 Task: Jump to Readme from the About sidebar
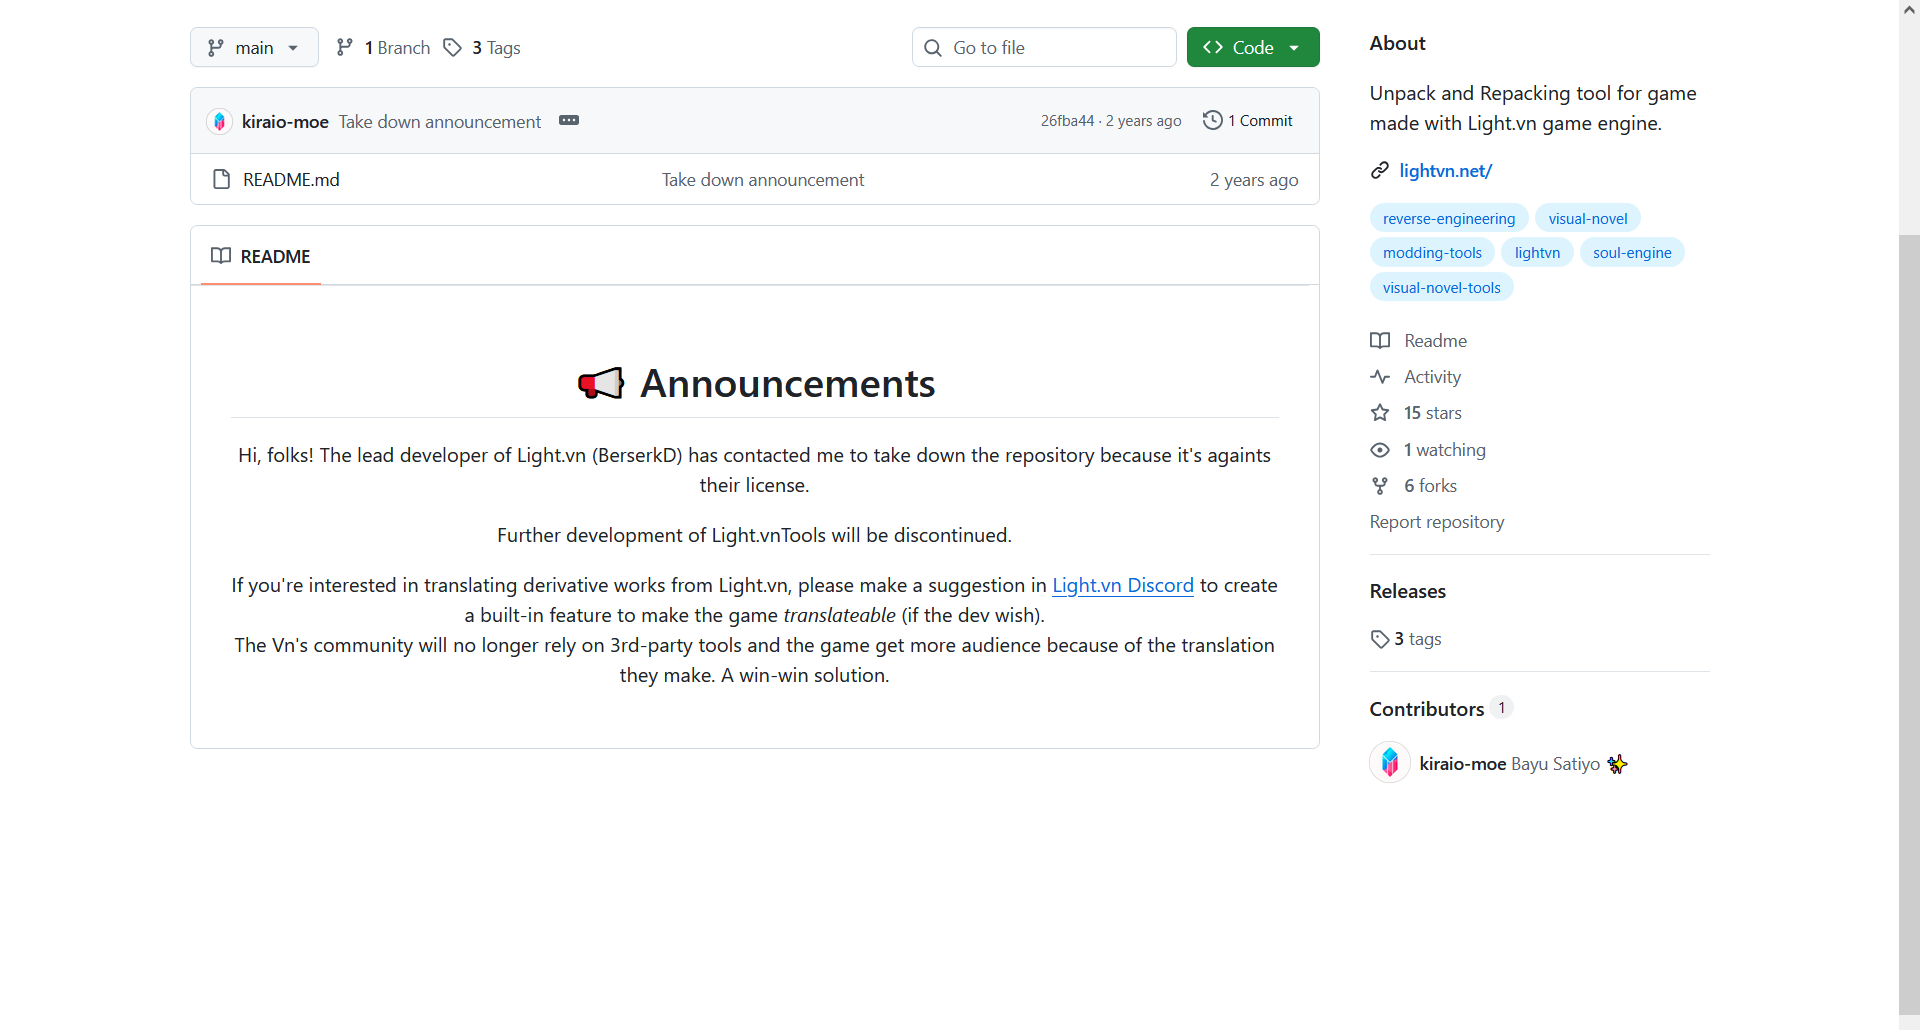(1419, 340)
